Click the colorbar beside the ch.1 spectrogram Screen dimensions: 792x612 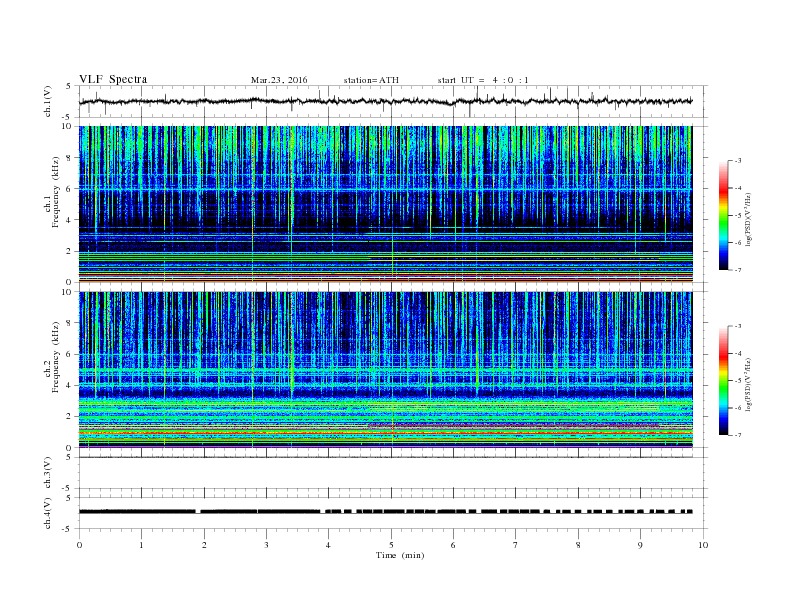coord(724,215)
